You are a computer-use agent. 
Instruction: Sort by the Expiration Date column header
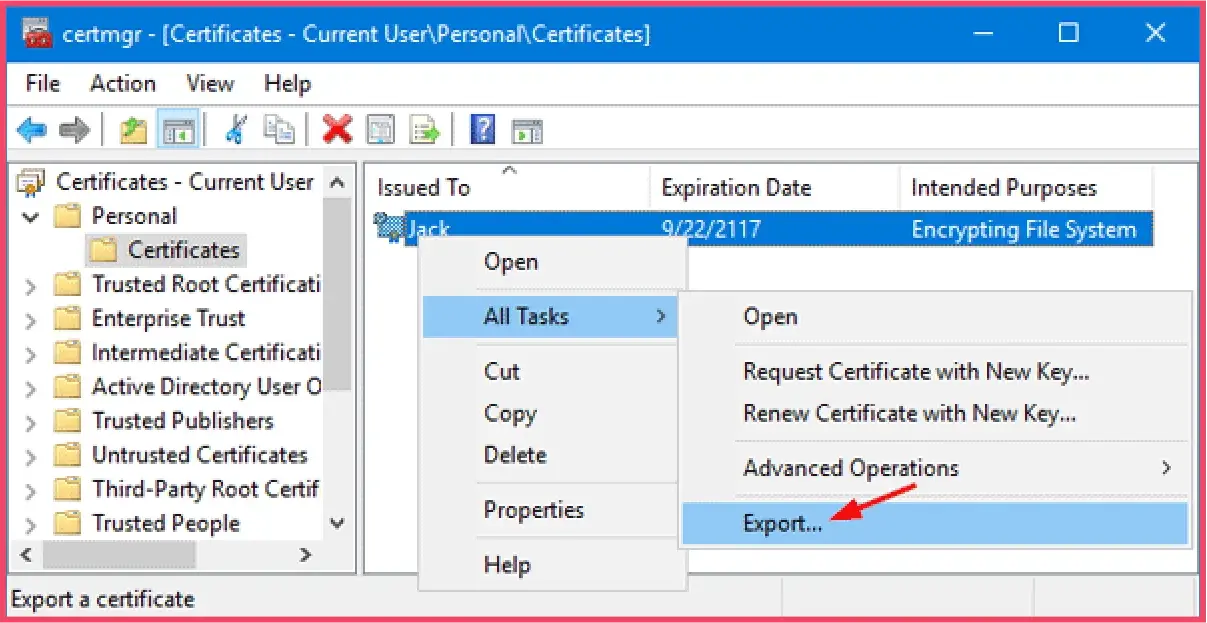[736, 187]
